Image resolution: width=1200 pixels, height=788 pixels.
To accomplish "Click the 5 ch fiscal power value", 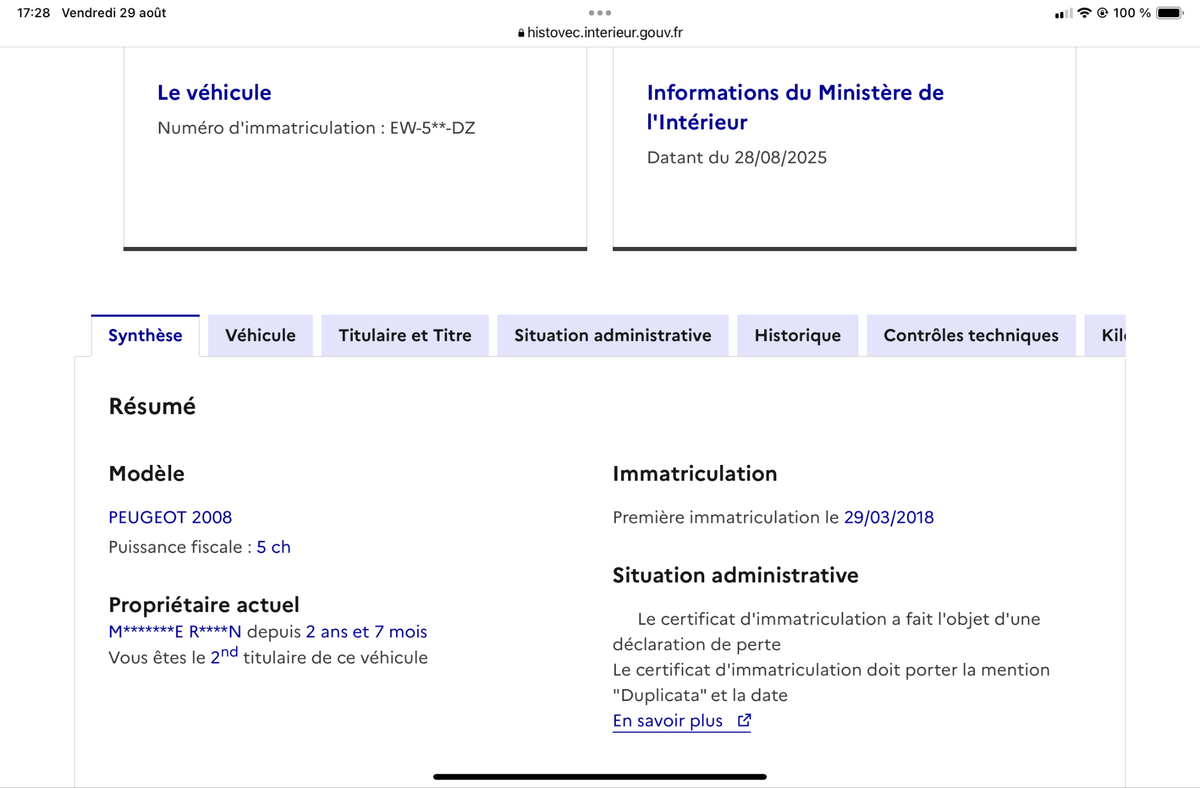I will (274, 547).
